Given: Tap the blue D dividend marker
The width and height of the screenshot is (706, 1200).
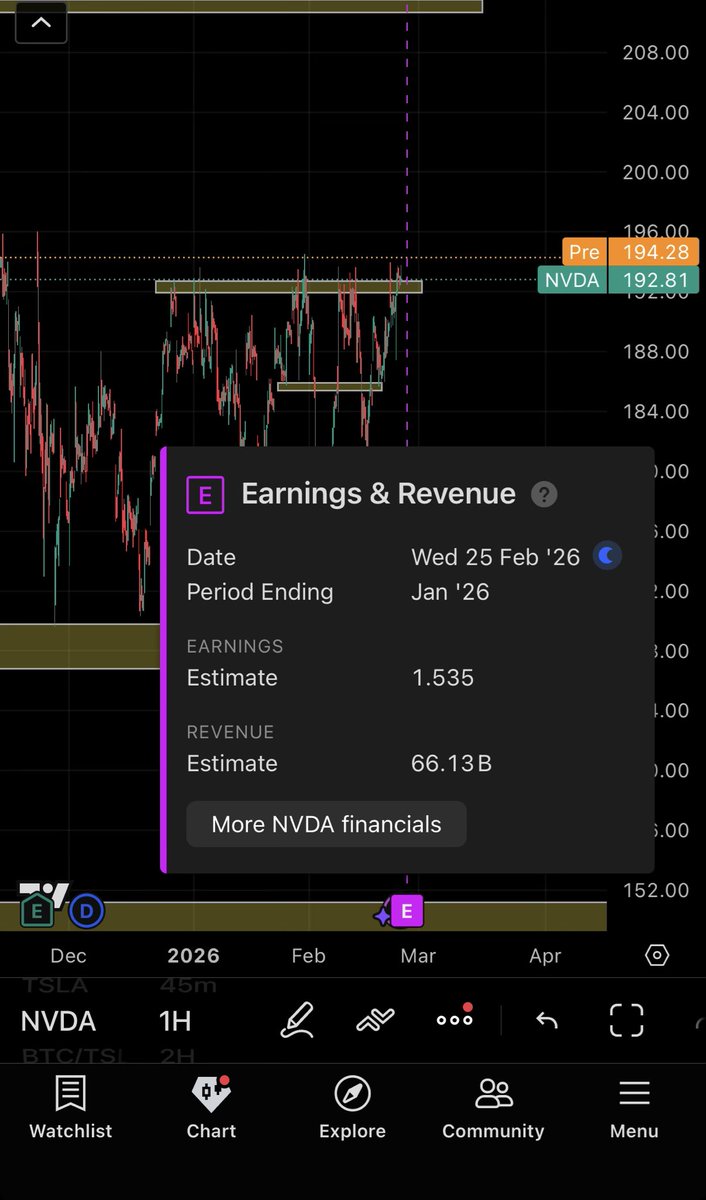Looking at the screenshot, I should pyautogui.click(x=87, y=911).
